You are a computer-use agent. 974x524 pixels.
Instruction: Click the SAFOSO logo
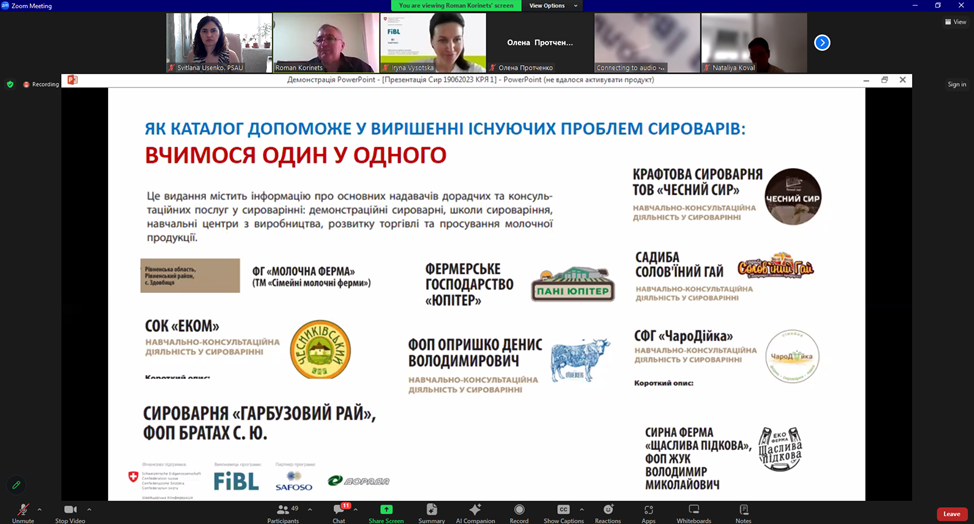click(294, 481)
